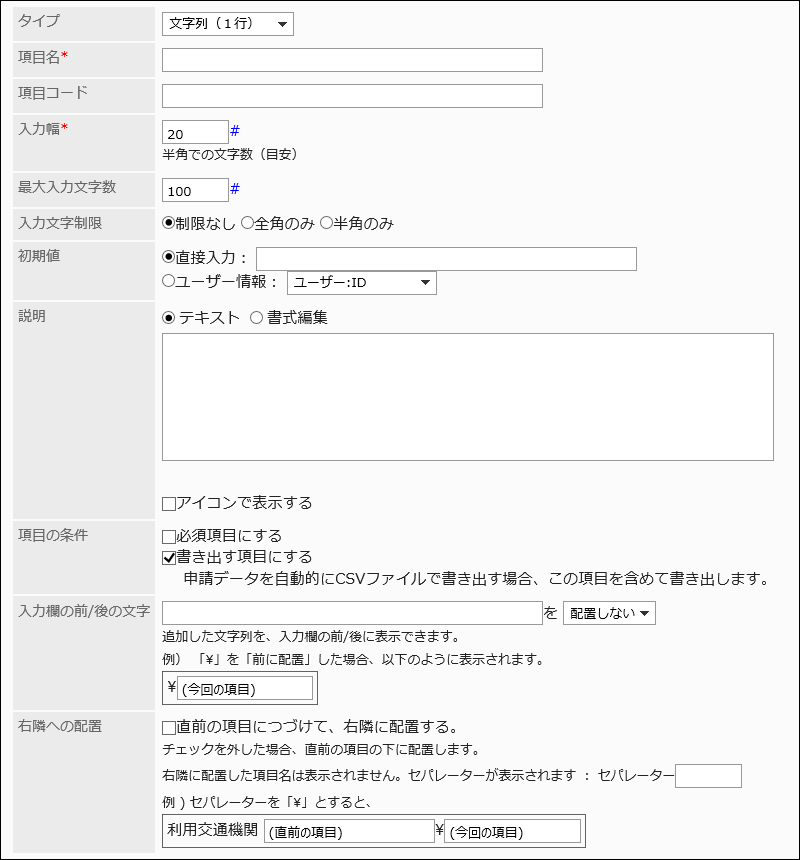800x860 pixels.
Task: Click the # link beside 入力幅 field
Action: [235, 131]
